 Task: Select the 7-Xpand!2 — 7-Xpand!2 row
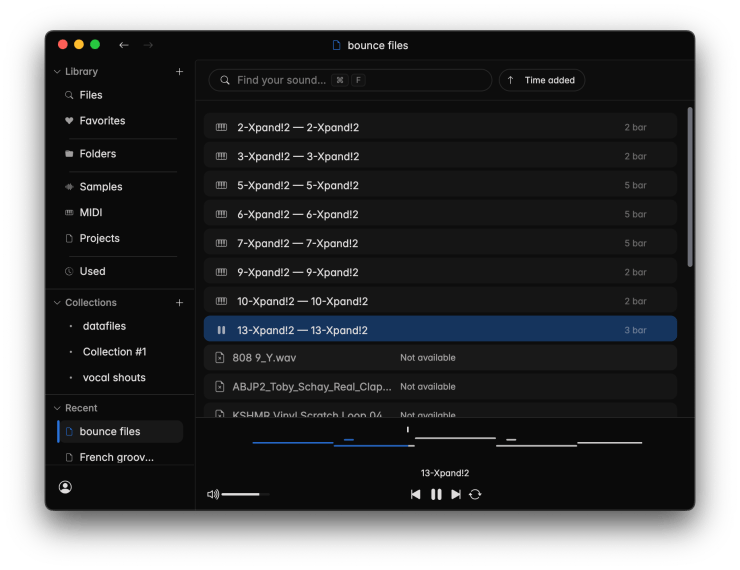click(440, 243)
